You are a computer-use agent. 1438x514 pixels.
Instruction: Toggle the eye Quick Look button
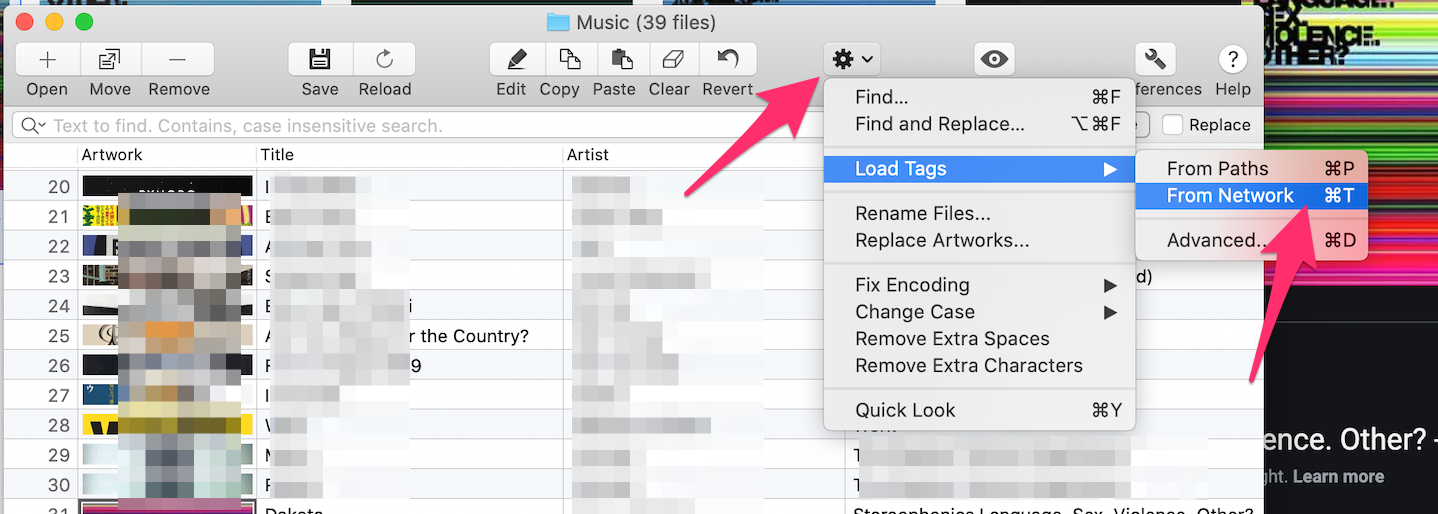994,60
